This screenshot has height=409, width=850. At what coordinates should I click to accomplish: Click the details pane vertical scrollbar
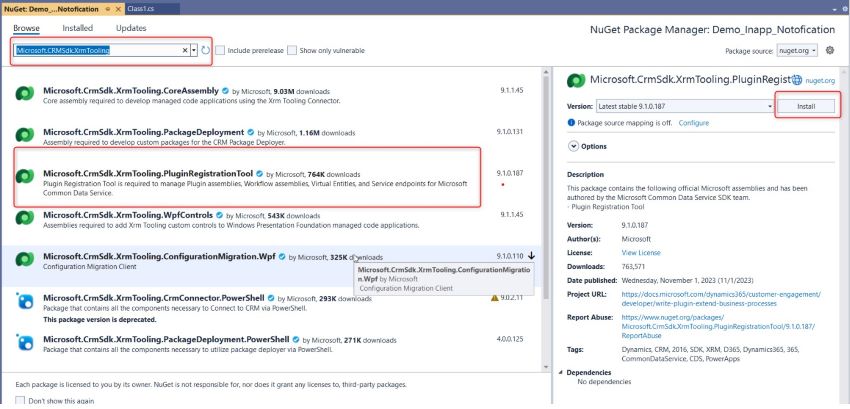click(843, 233)
